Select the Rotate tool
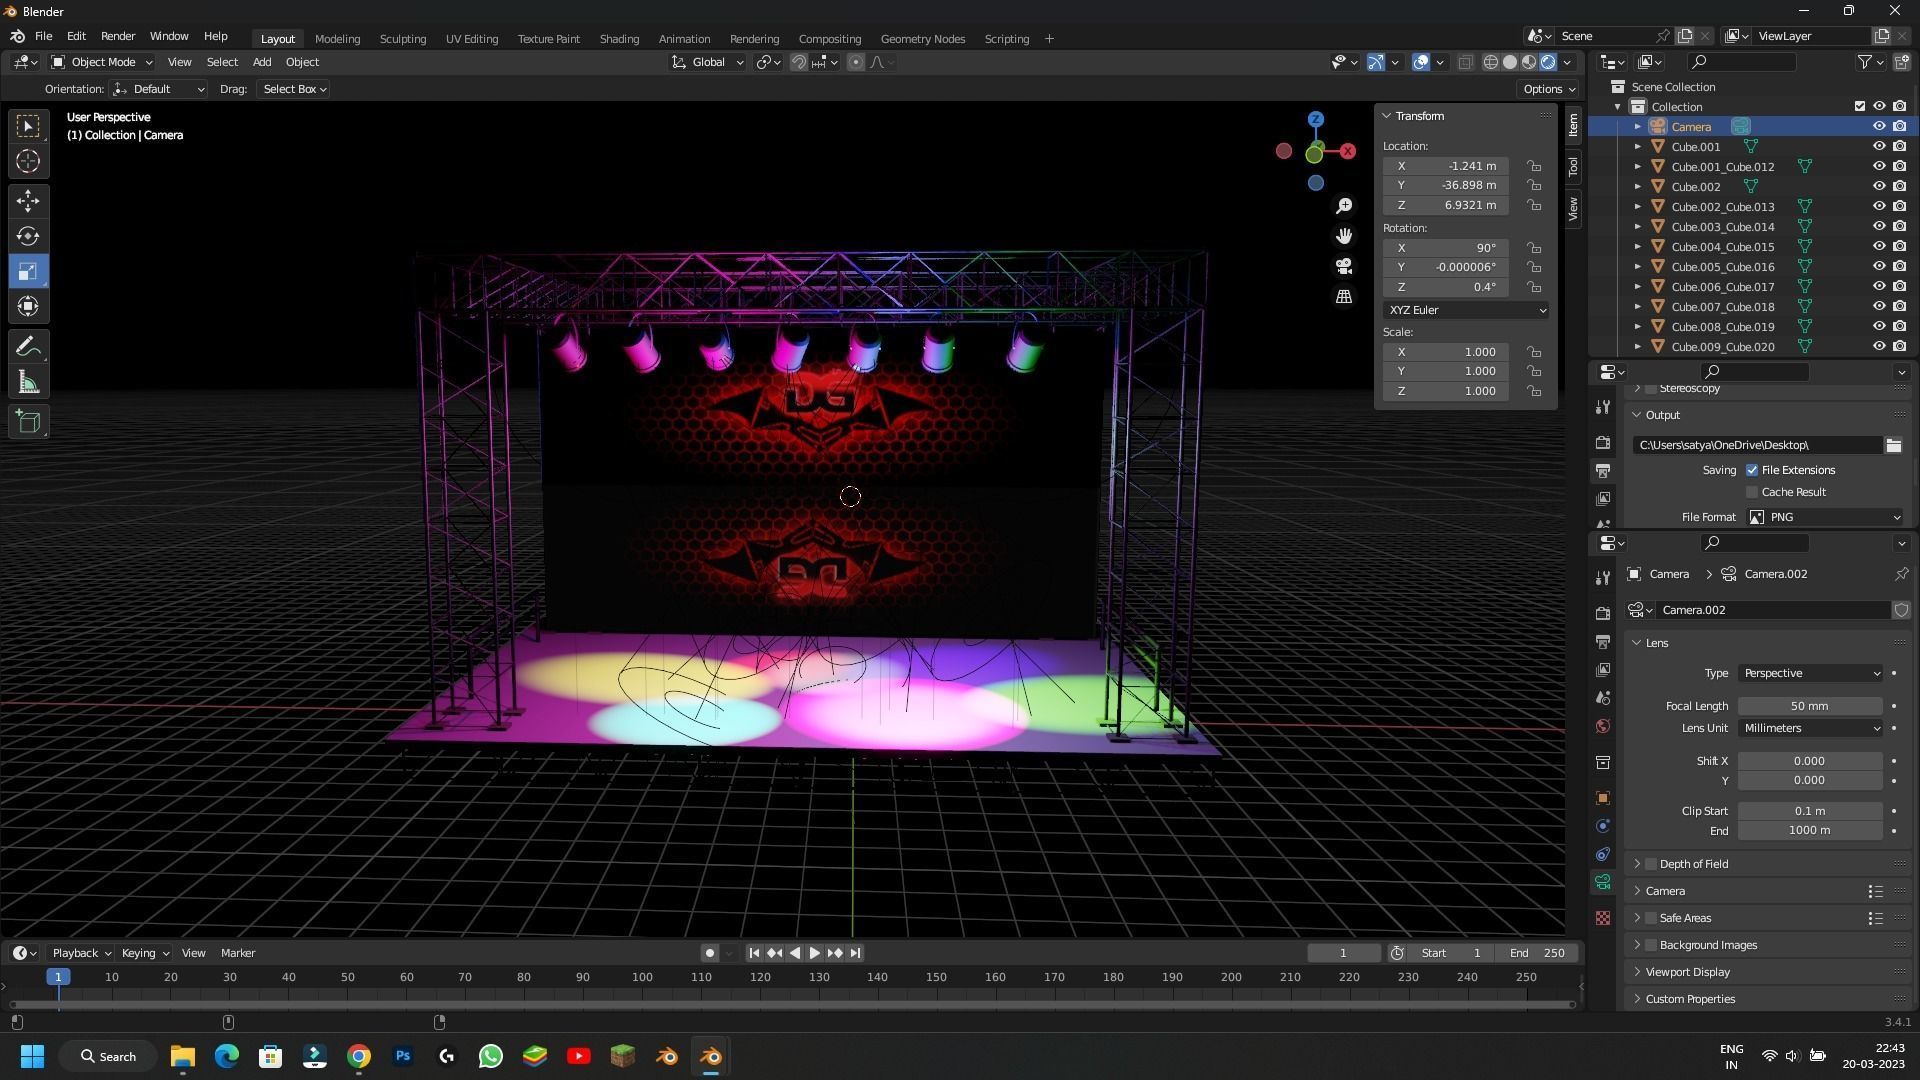 [x=28, y=237]
